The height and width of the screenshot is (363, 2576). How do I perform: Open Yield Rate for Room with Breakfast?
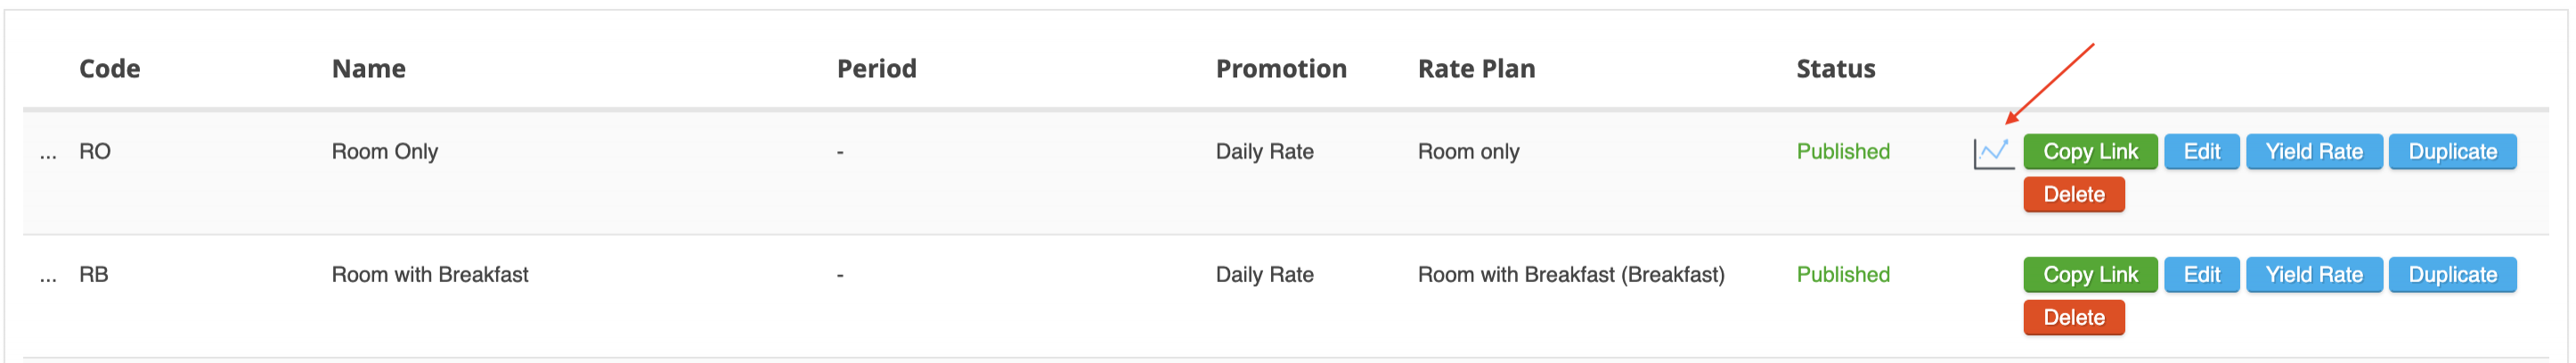click(x=2313, y=275)
